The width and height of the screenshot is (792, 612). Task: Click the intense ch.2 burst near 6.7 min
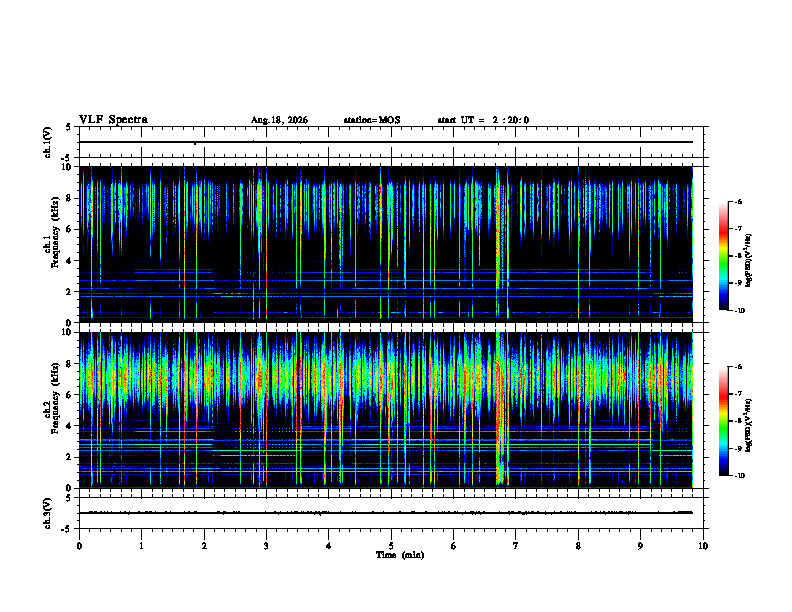pos(501,409)
